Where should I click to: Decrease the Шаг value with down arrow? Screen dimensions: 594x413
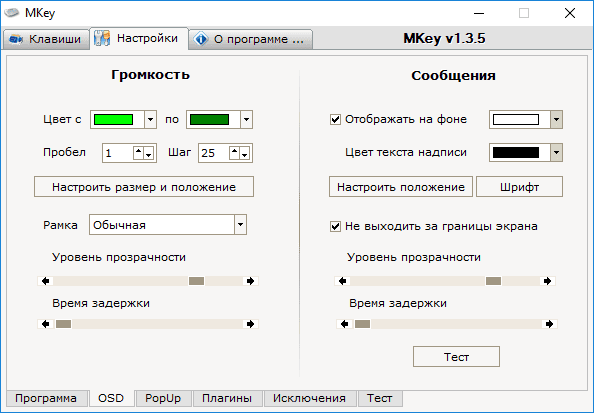point(245,153)
